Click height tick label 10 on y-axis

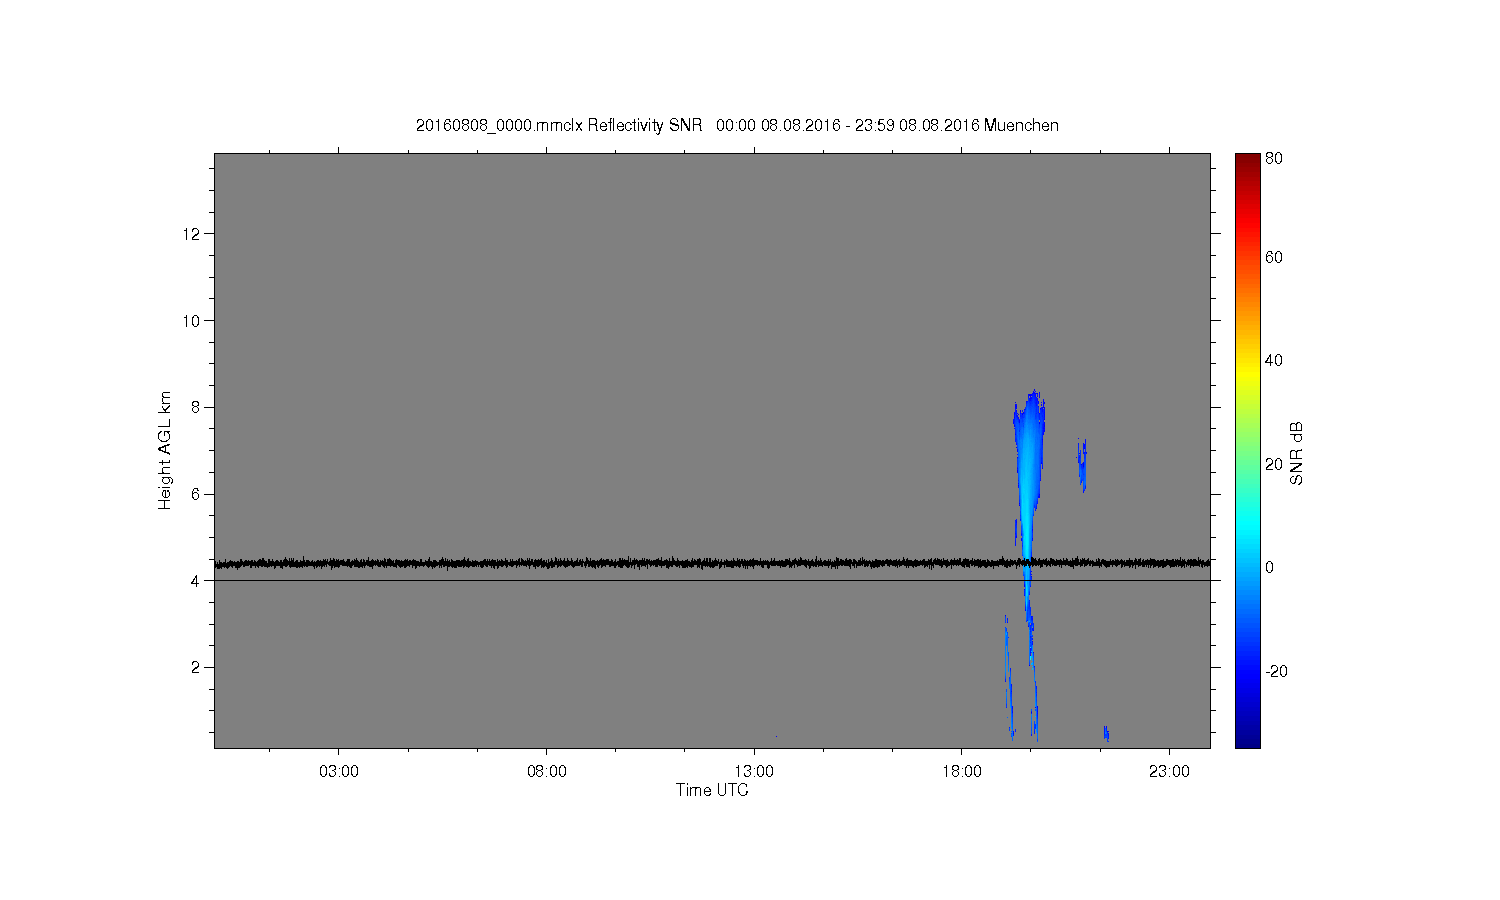click(x=192, y=321)
